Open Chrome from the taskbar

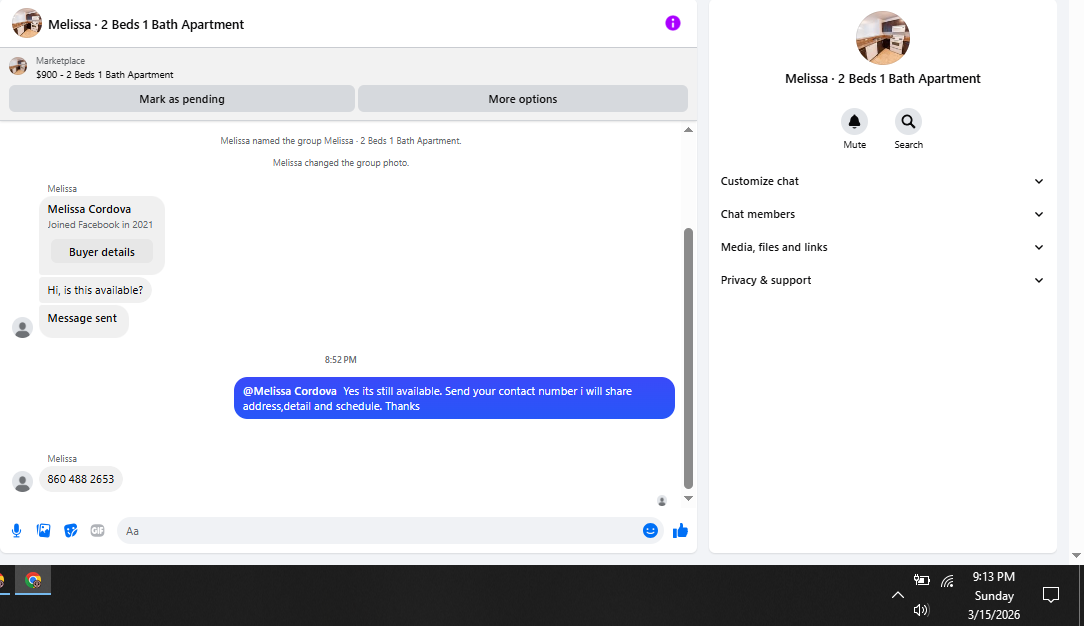click(32, 580)
